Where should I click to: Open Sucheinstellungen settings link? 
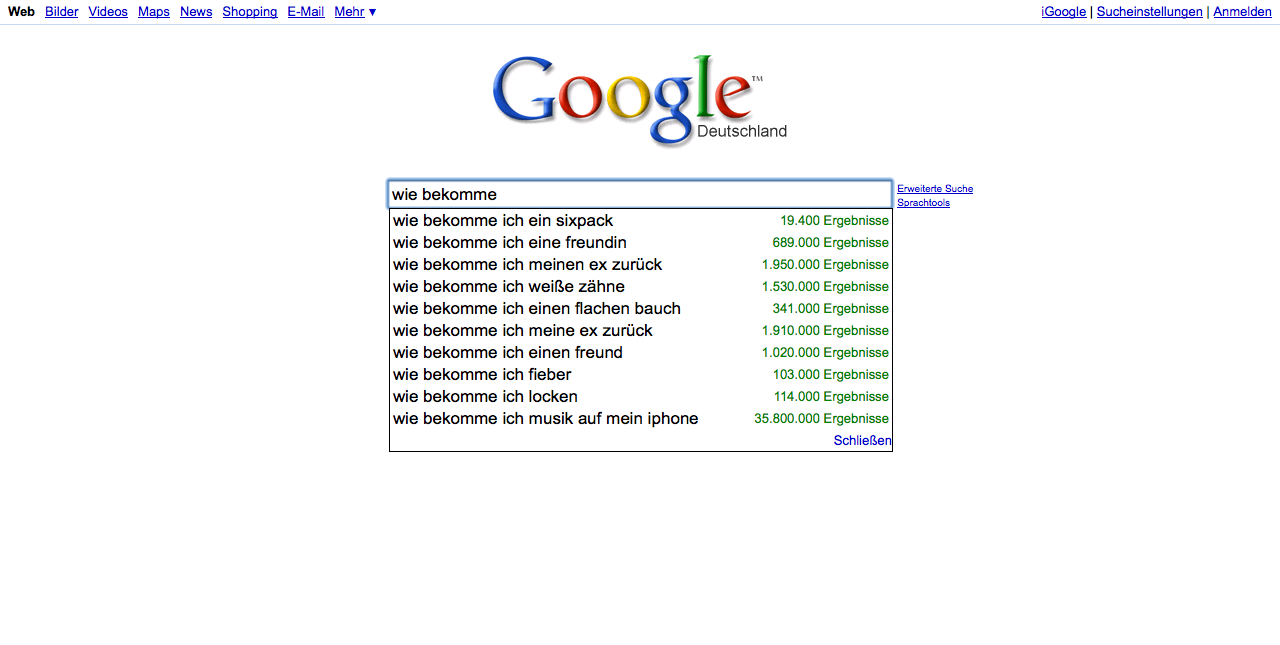click(1150, 12)
